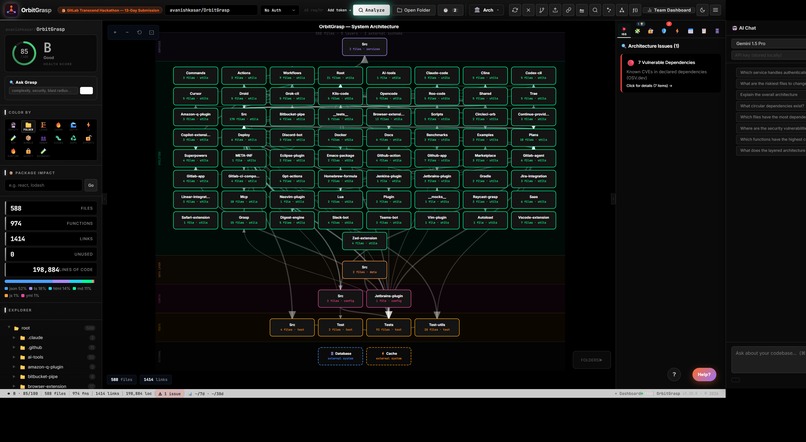The width and height of the screenshot is (806, 442).
Task: Select the padlock color-by icon in third row
Action: [x=28, y=152]
